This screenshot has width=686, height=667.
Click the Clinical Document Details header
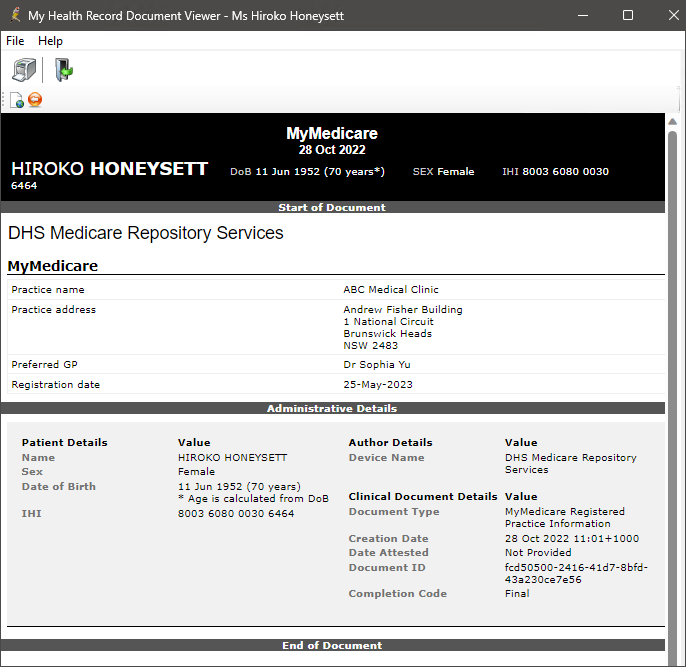[x=423, y=496]
